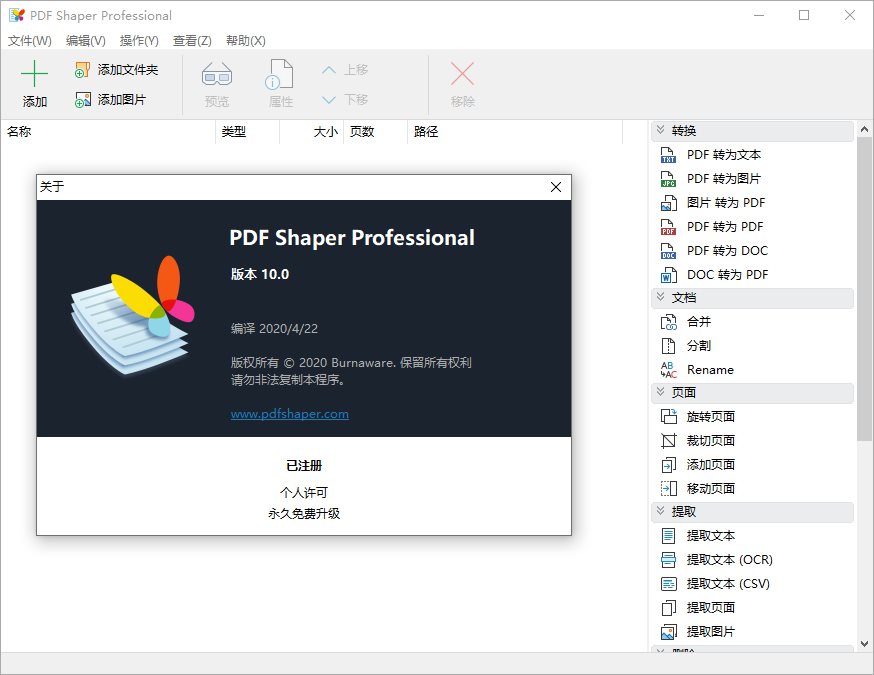
Task: Click the 下移 down arrow icon
Action: [x=329, y=100]
